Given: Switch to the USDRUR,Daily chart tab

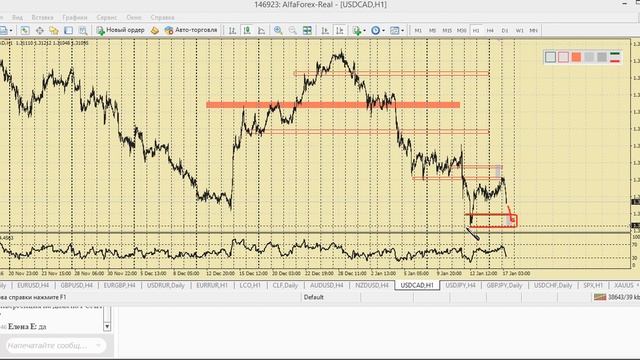Looking at the screenshot, I should point(166,285).
